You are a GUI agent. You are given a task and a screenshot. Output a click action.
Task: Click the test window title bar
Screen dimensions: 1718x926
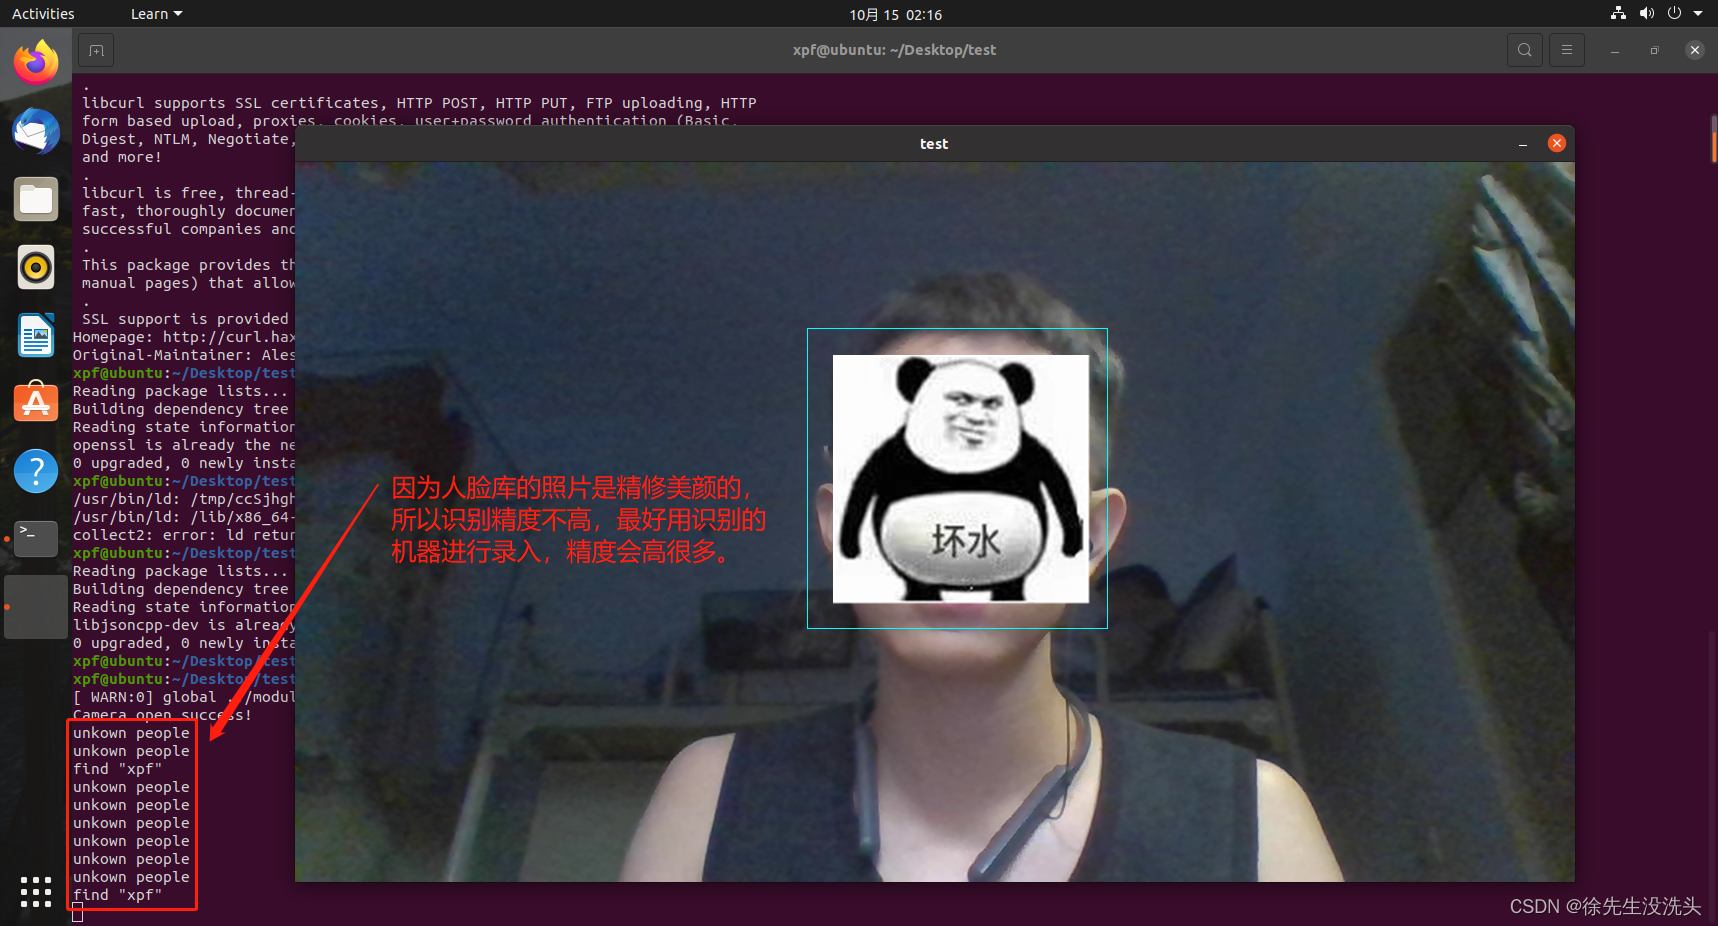934,144
